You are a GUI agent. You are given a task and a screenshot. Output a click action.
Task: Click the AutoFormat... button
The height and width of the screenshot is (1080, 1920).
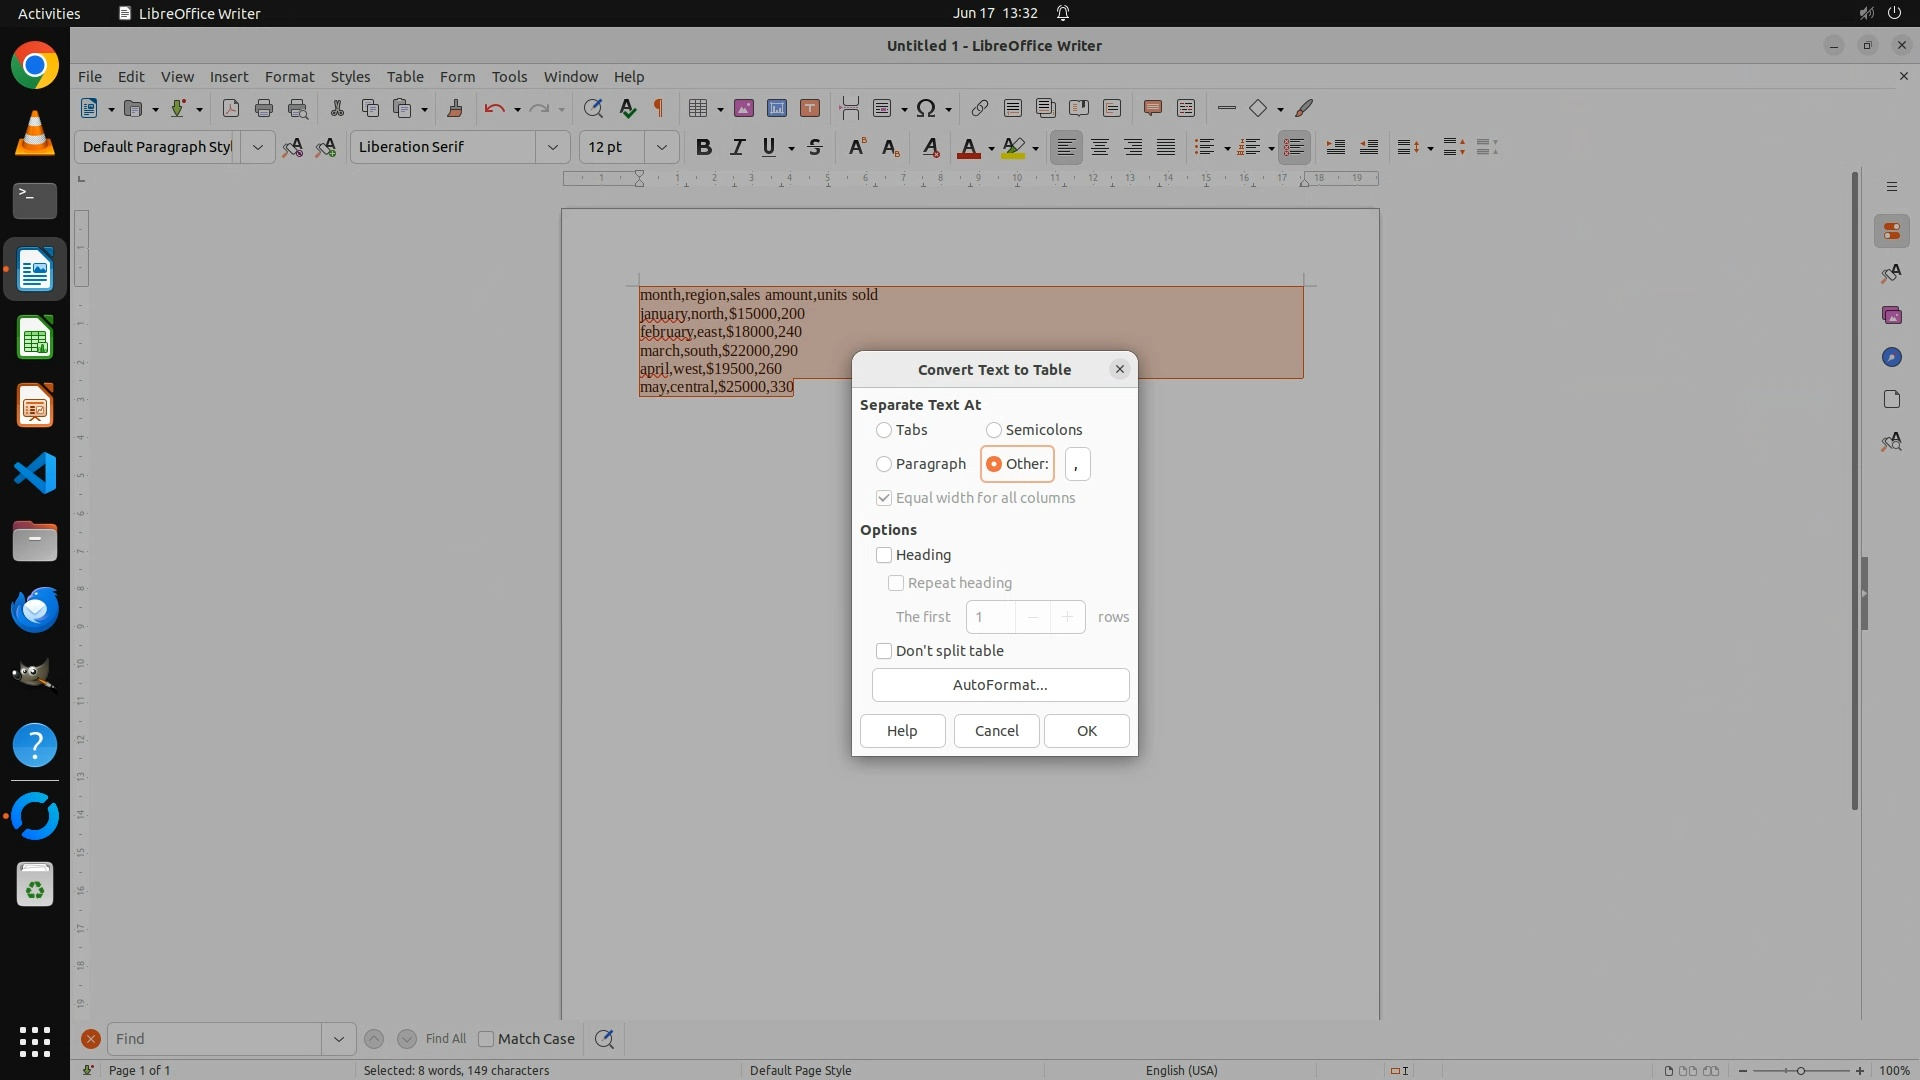pyautogui.click(x=1000, y=685)
